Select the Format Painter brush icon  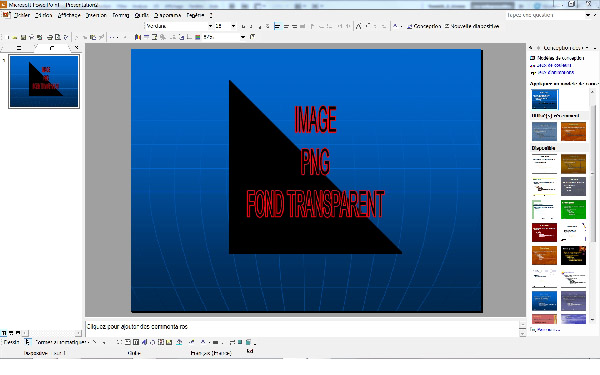tap(101, 37)
